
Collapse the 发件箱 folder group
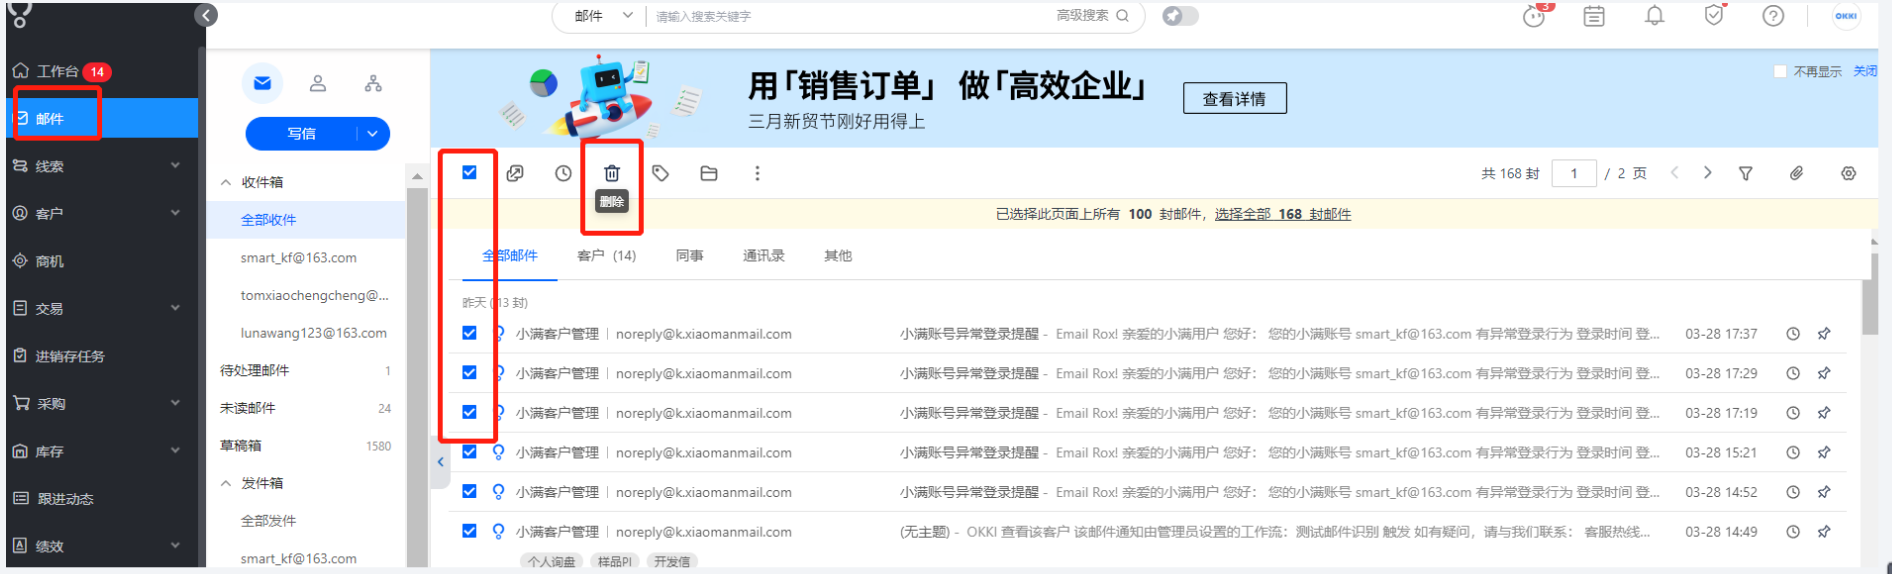(x=226, y=483)
